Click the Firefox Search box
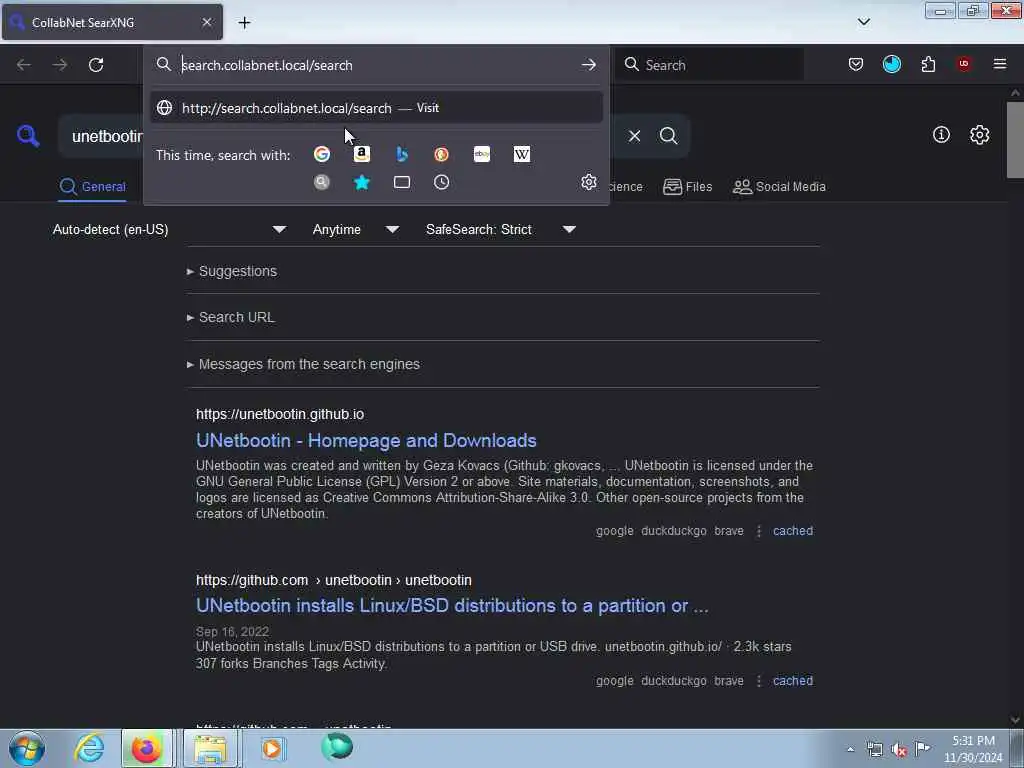Screen dimensions: 1024x768 [x=709, y=65]
